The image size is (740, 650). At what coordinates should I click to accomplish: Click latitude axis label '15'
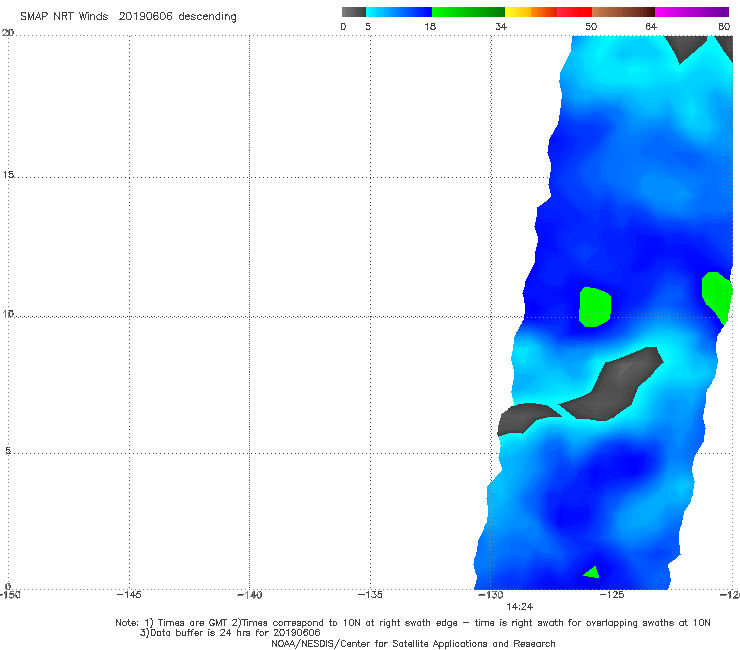tap(8, 175)
